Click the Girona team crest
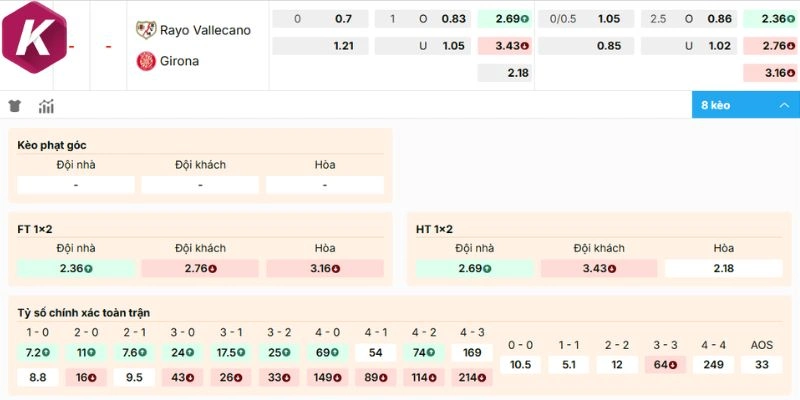The height and width of the screenshot is (400, 800). coord(146,61)
